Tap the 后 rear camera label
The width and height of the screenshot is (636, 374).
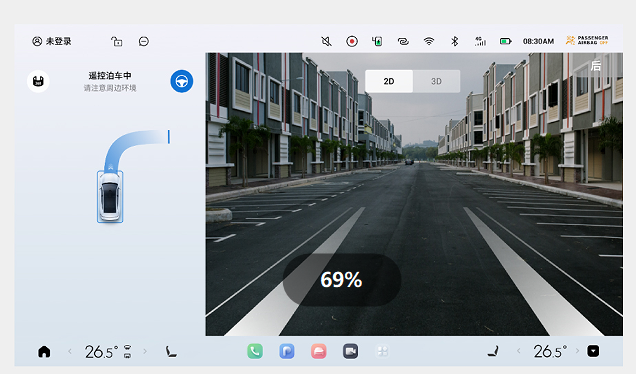pyautogui.click(x=595, y=66)
